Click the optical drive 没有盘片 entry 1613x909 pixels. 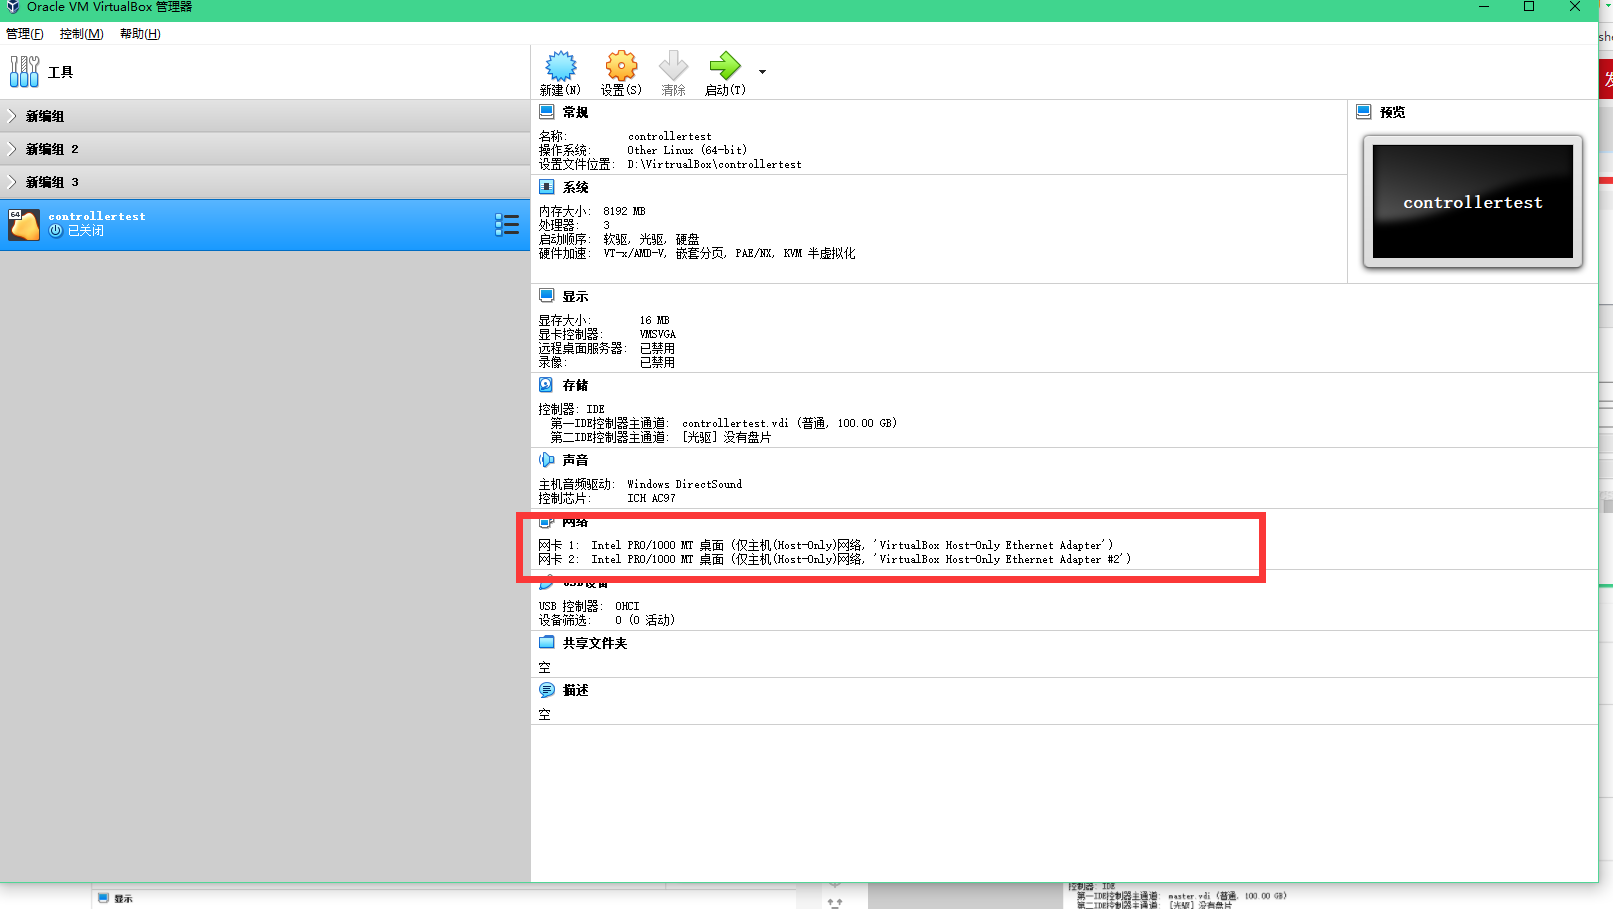pyautogui.click(x=727, y=438)
